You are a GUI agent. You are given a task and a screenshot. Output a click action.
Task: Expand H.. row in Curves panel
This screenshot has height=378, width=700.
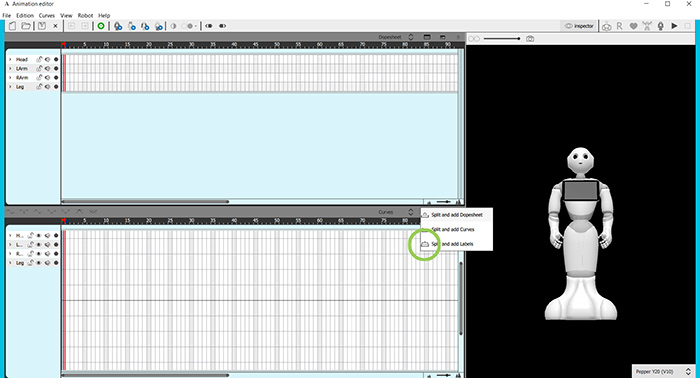click(10, 236)
